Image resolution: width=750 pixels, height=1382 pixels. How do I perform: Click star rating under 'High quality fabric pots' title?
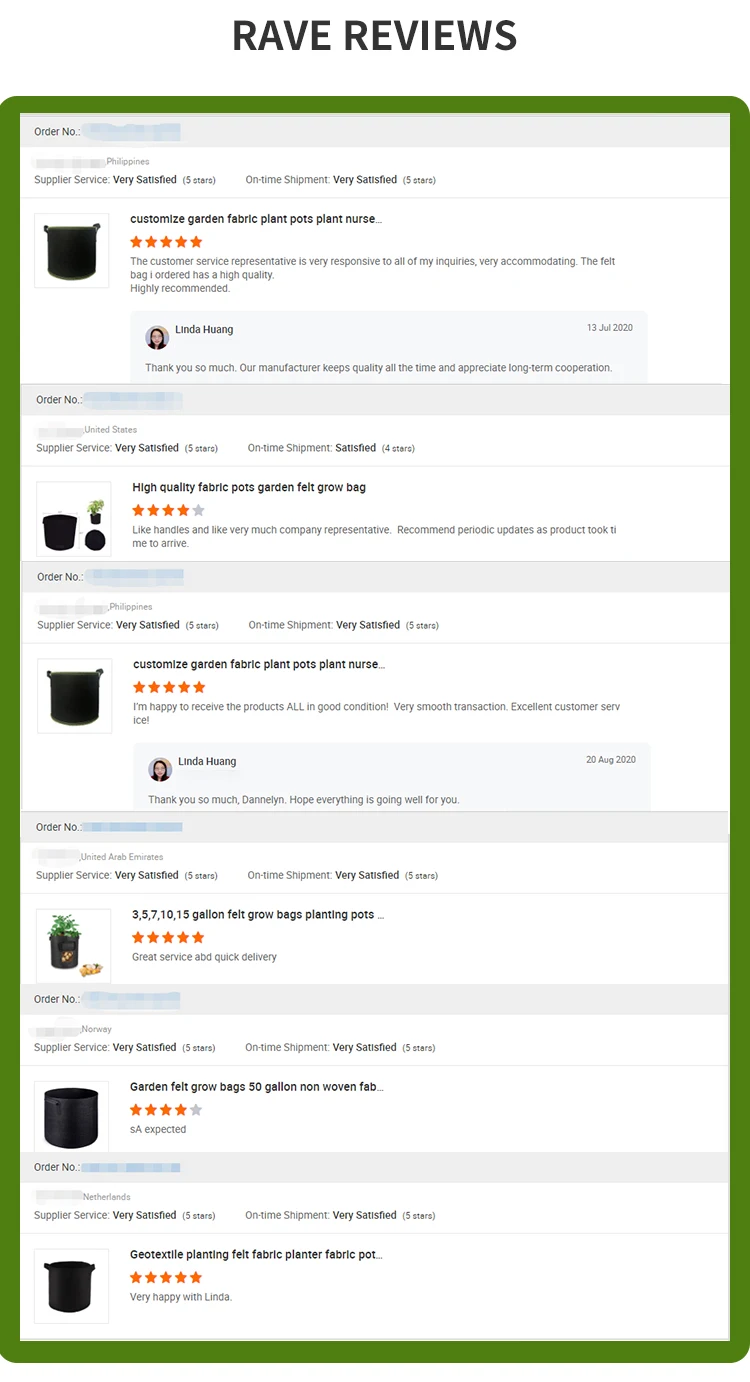click(x=168, y=510)
